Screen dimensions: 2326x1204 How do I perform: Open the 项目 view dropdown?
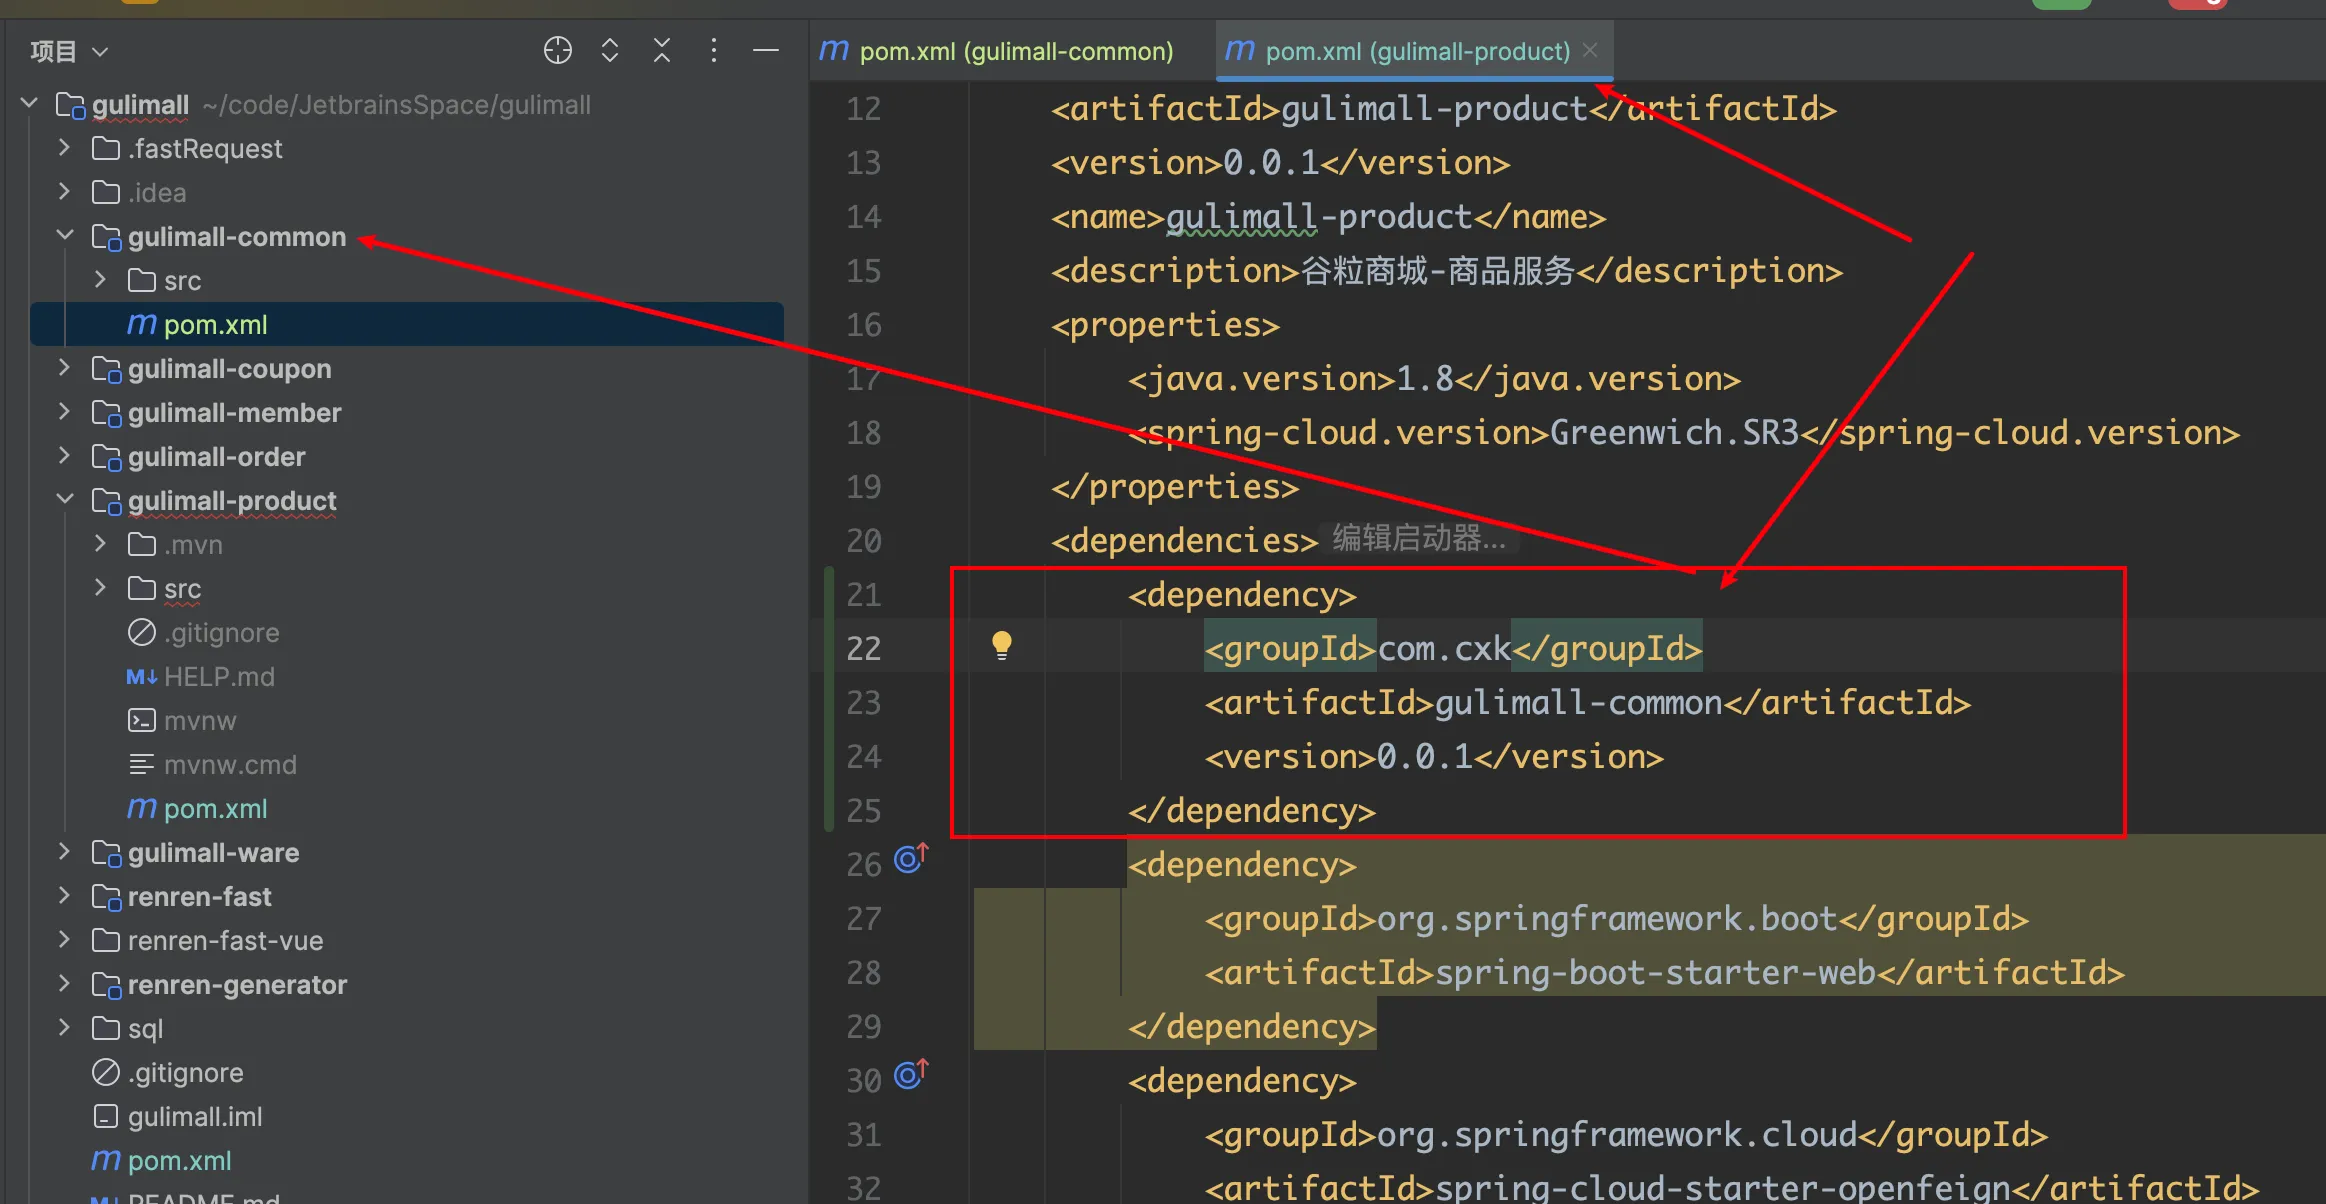pos(69,51)
